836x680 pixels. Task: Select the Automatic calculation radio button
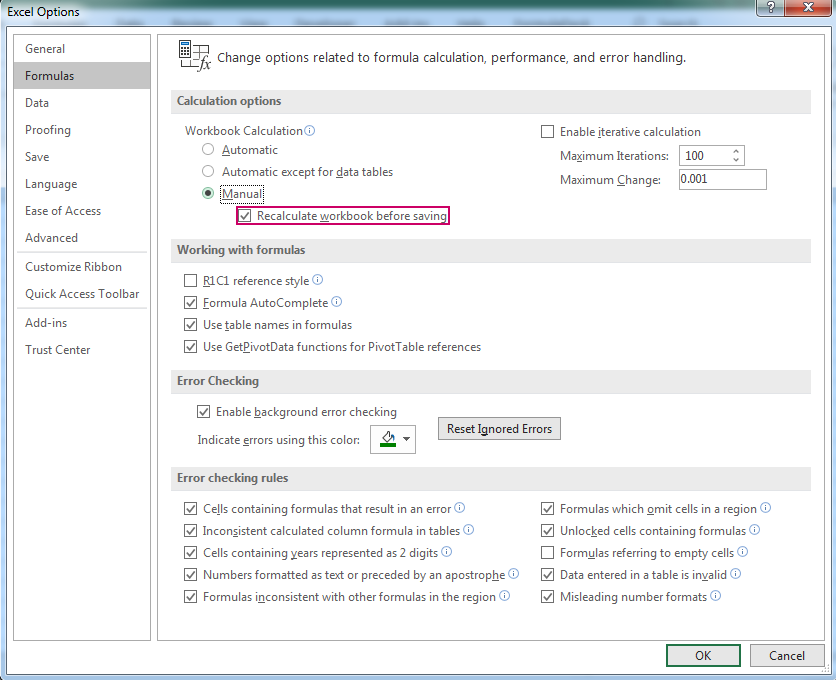[208, 149]
